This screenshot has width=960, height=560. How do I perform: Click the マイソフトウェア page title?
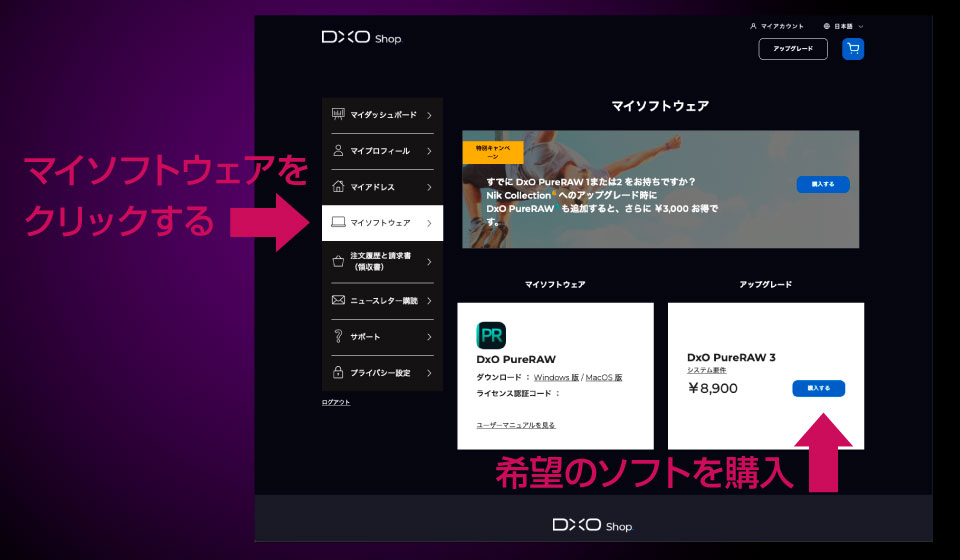click(660, 106)
